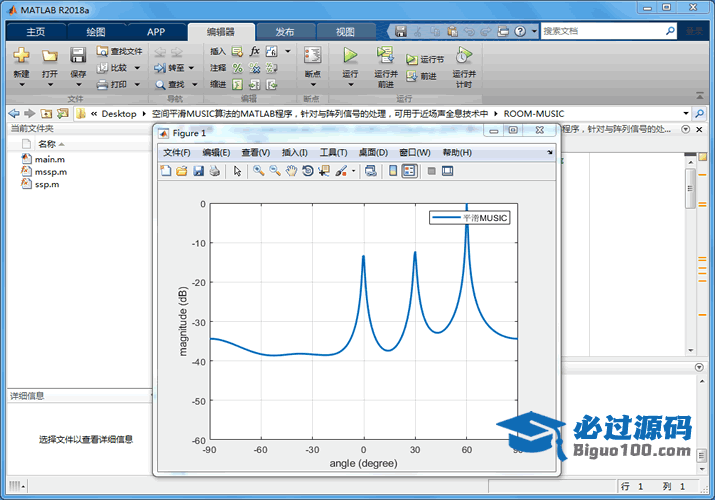Click the Back arrow in the address bar
Viewport: 715px width, 500px height.
click(x=14, y=113)
